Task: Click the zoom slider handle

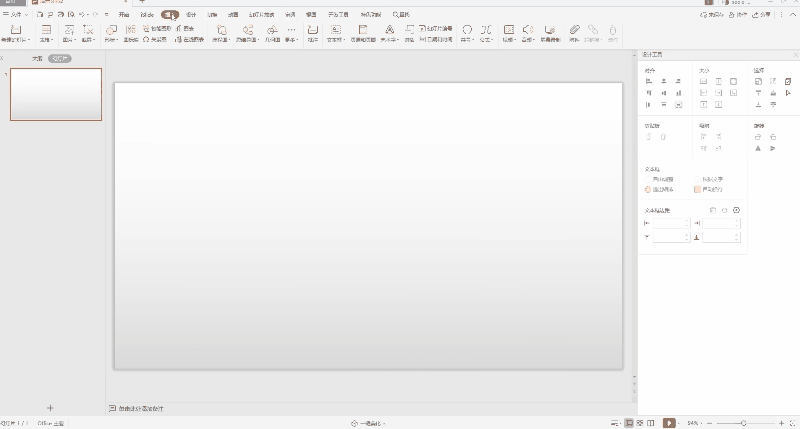Action: click(744, 423)
